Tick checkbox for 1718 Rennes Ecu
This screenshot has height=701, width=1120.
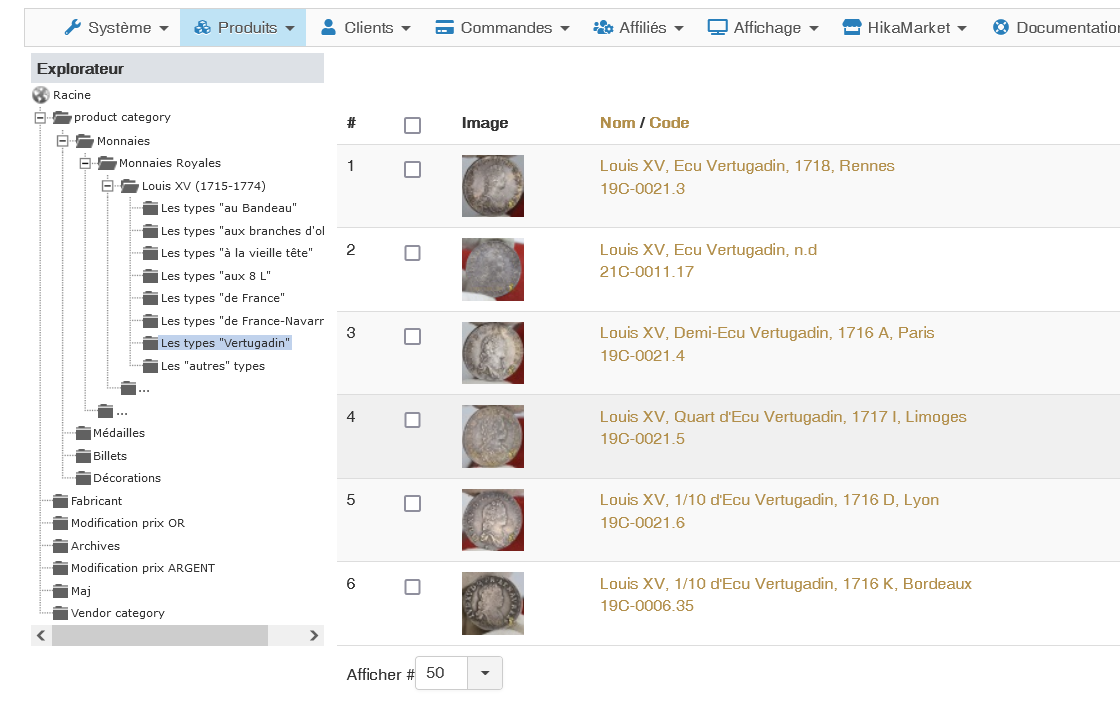pos(412,170)
